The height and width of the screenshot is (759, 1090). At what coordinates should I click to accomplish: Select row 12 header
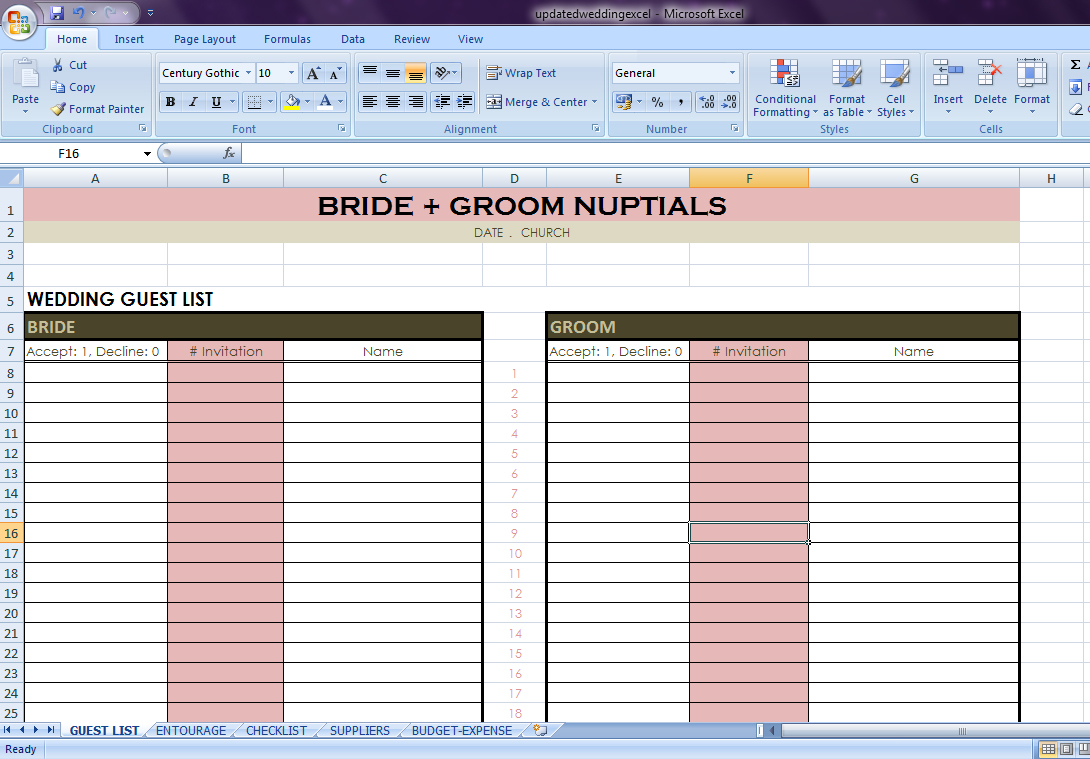pyautogui.click(x=11, y=453)
